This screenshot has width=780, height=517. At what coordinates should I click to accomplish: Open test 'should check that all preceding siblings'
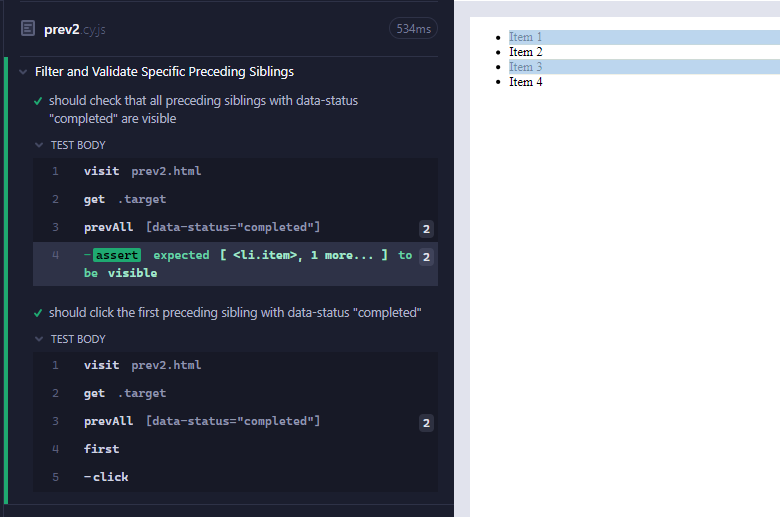point(203,109)
